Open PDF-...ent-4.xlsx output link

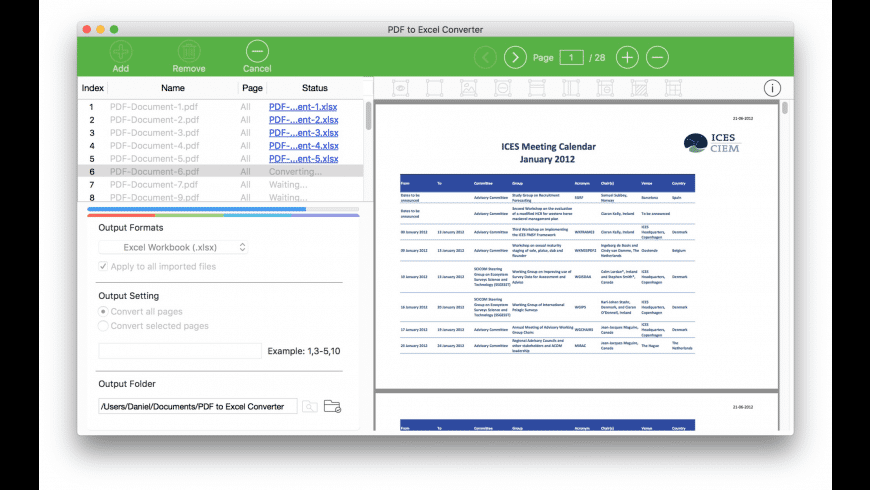click(x=304, y=145)
